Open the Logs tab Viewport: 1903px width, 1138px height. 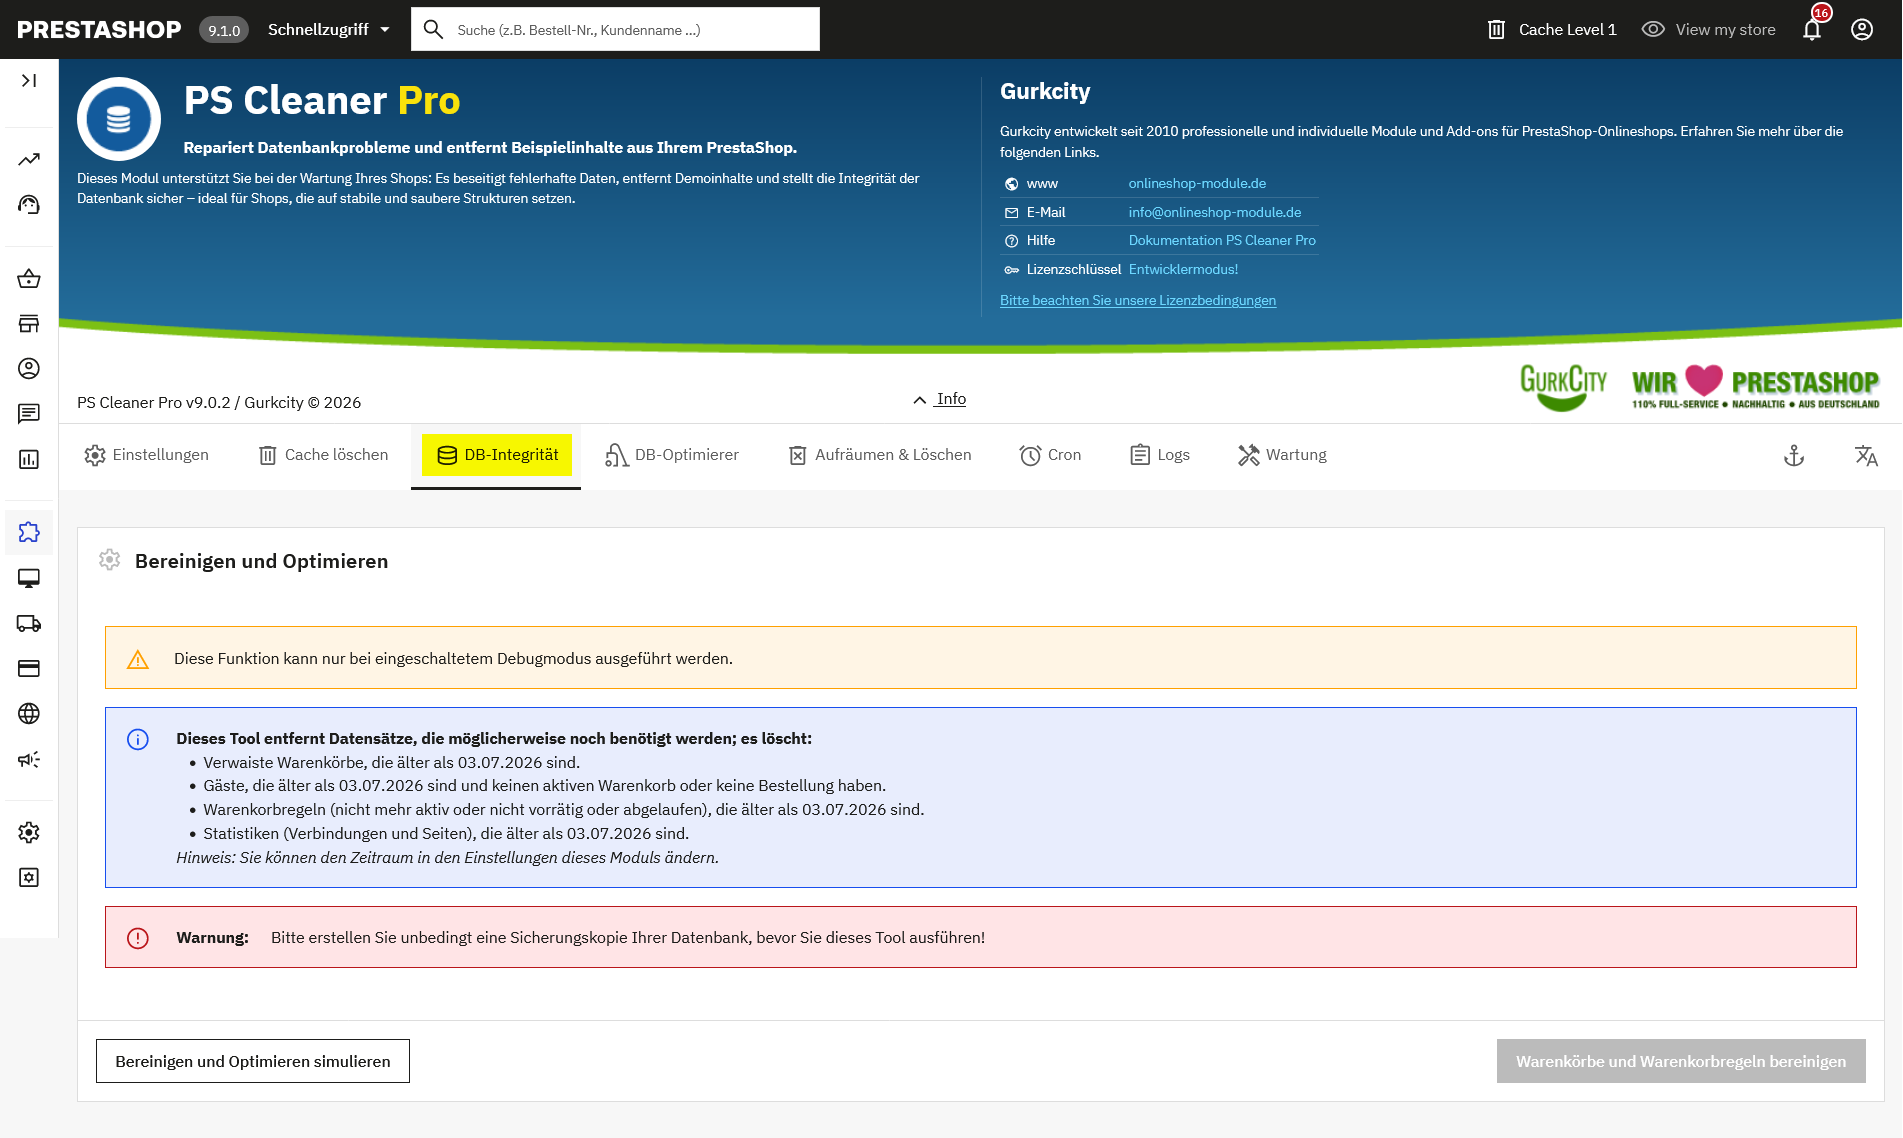[x=1160, y=455]
